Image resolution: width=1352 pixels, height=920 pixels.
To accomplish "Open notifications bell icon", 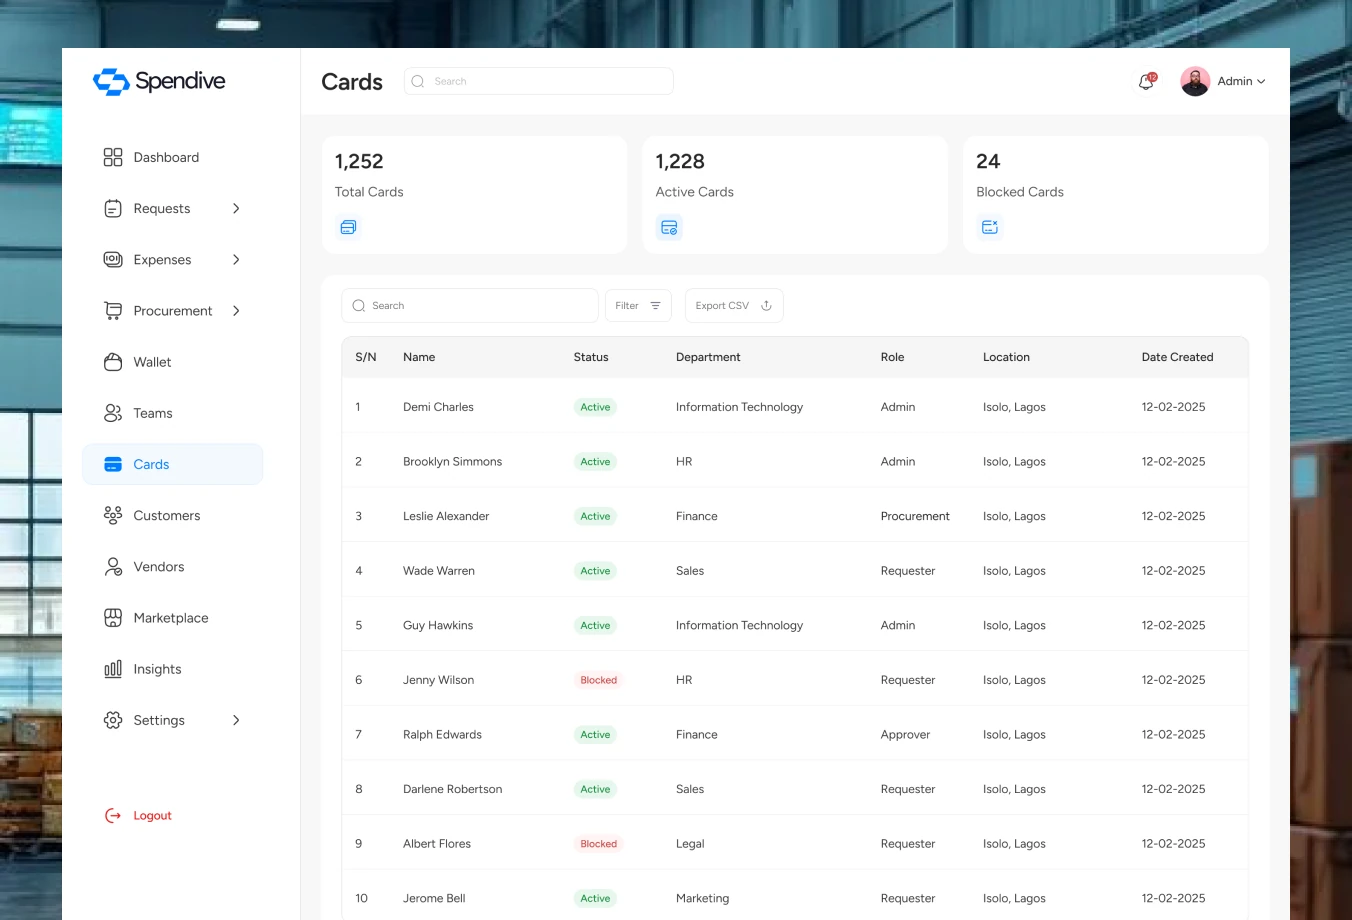I will point(1146,82).
